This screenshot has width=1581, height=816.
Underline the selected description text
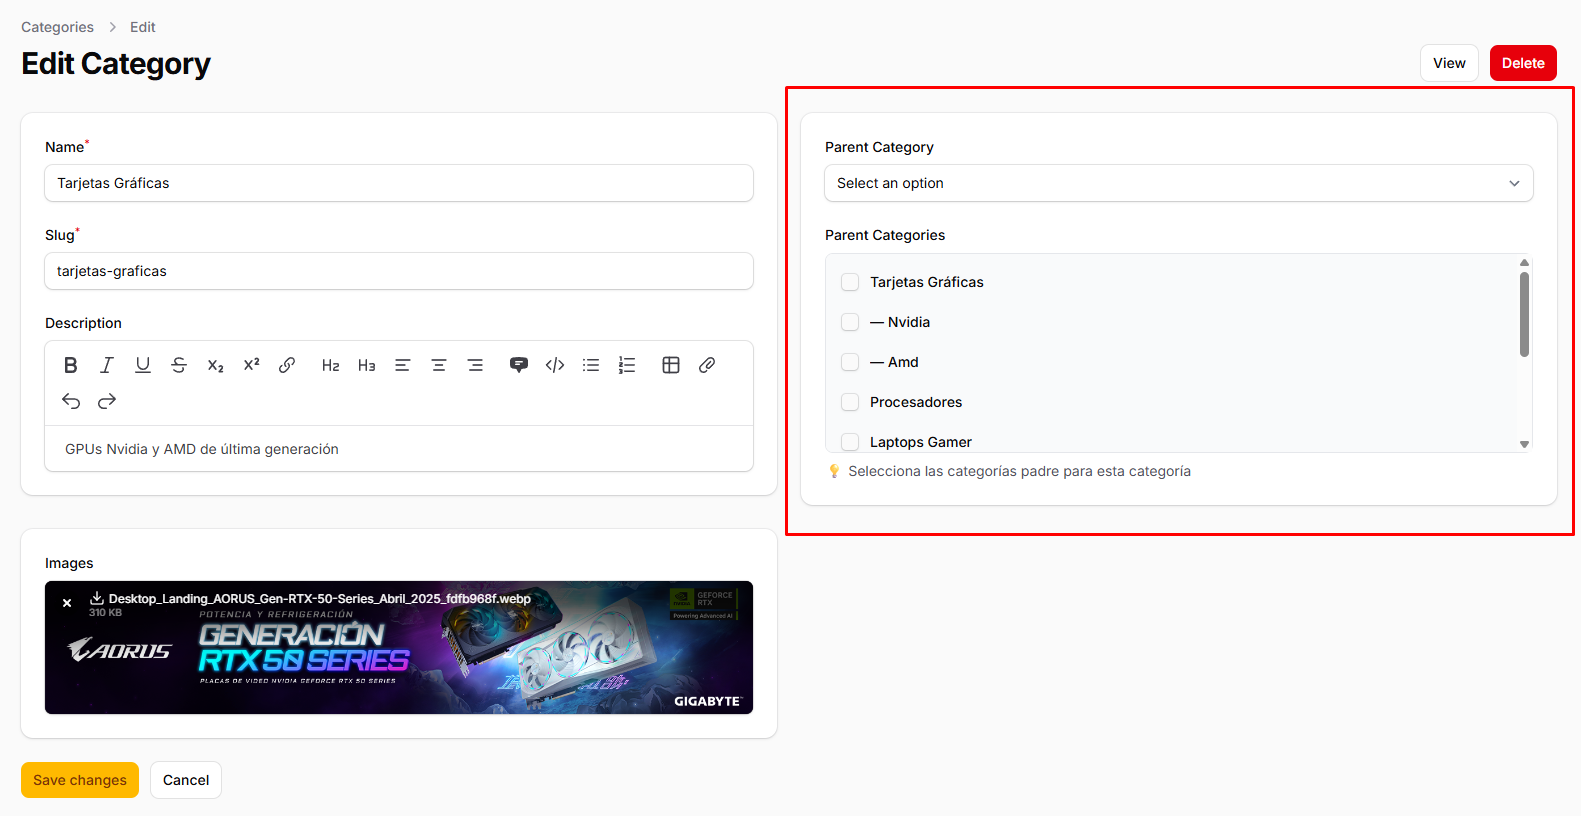143,365
